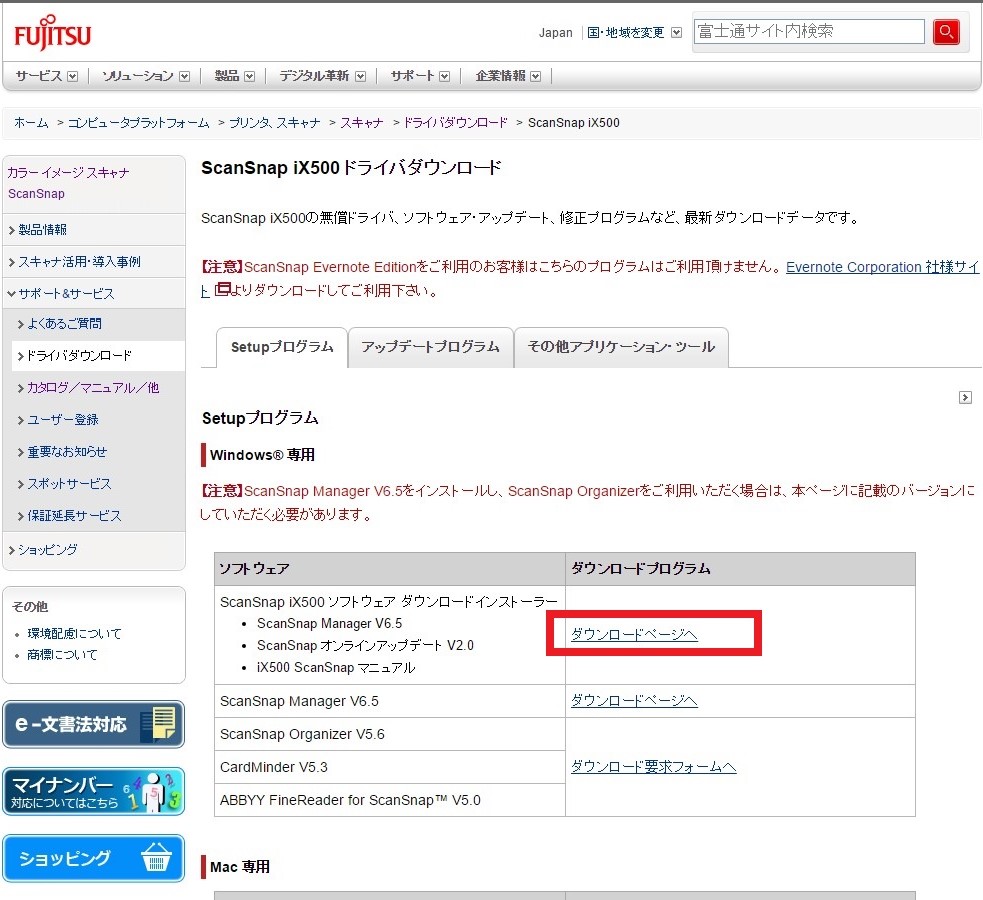Viewport: 983px width, 900px height.
Task: Click ダウンロードページへ link for ScanSnap Manager V6.5
Action: click(x=634, y=701)
